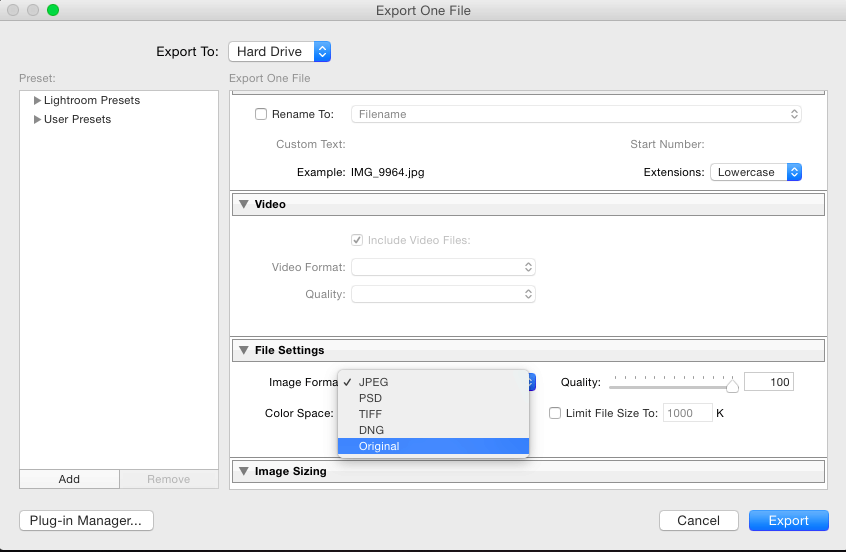This screenshot has width=846, height=552.
Task: Collapse the File Settings section
Action: pyautogui.click(x=243, y=351)
